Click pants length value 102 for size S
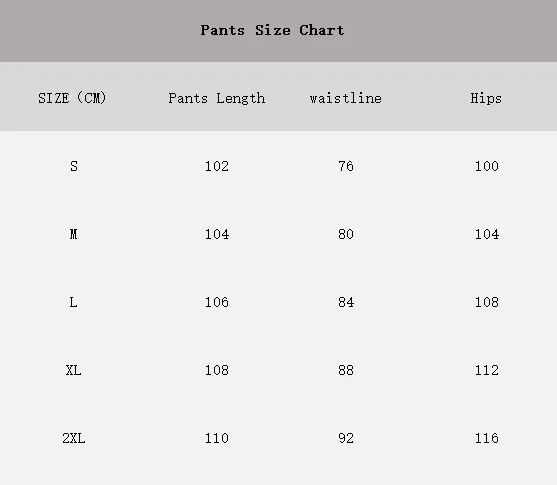The width and height of the screenshot is (557, 485). tap(217, 166)
